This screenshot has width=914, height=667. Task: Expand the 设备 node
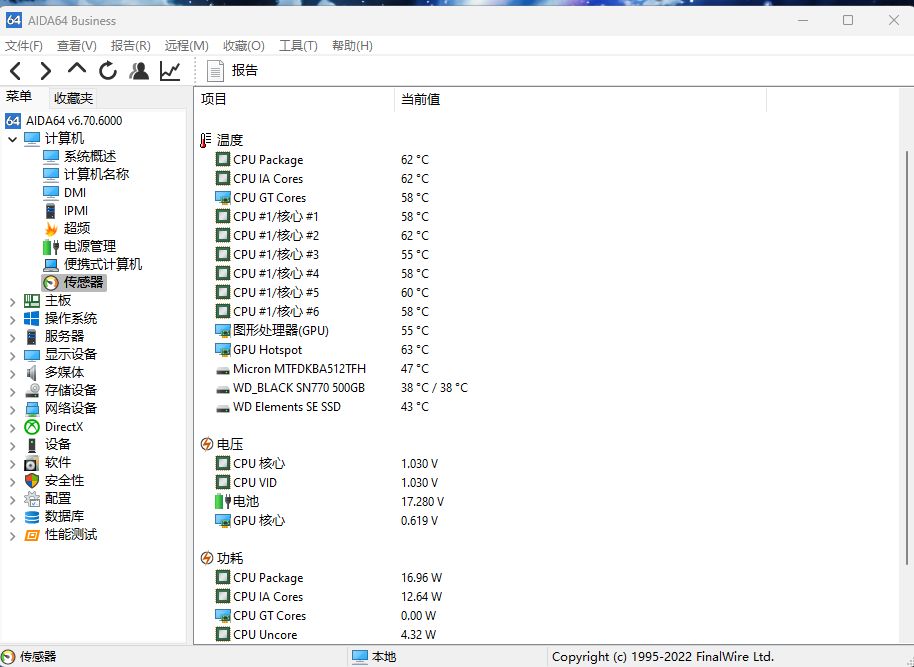point(12,446)
